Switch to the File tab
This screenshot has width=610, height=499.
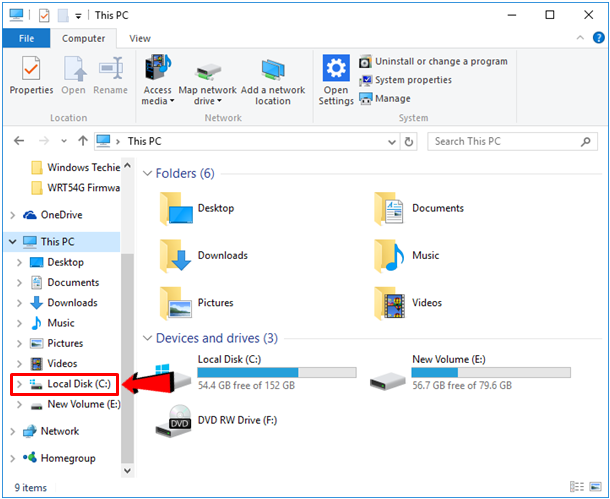[x=26, y=39]
